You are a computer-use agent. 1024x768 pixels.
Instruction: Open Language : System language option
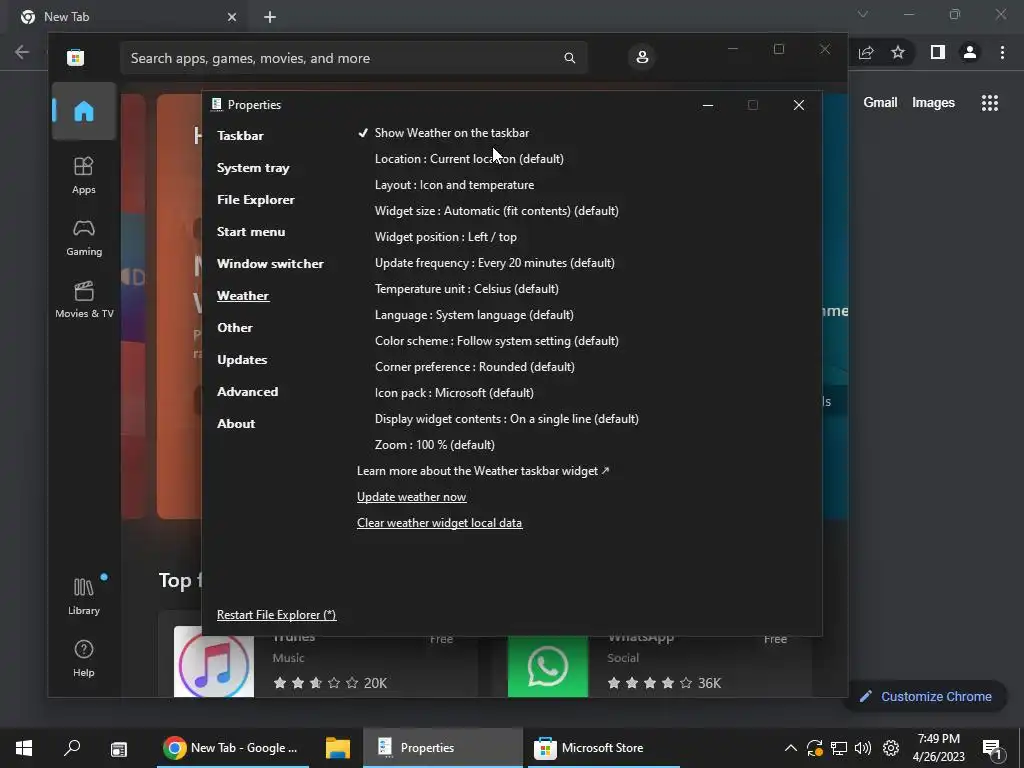click(x=474, y=315)
